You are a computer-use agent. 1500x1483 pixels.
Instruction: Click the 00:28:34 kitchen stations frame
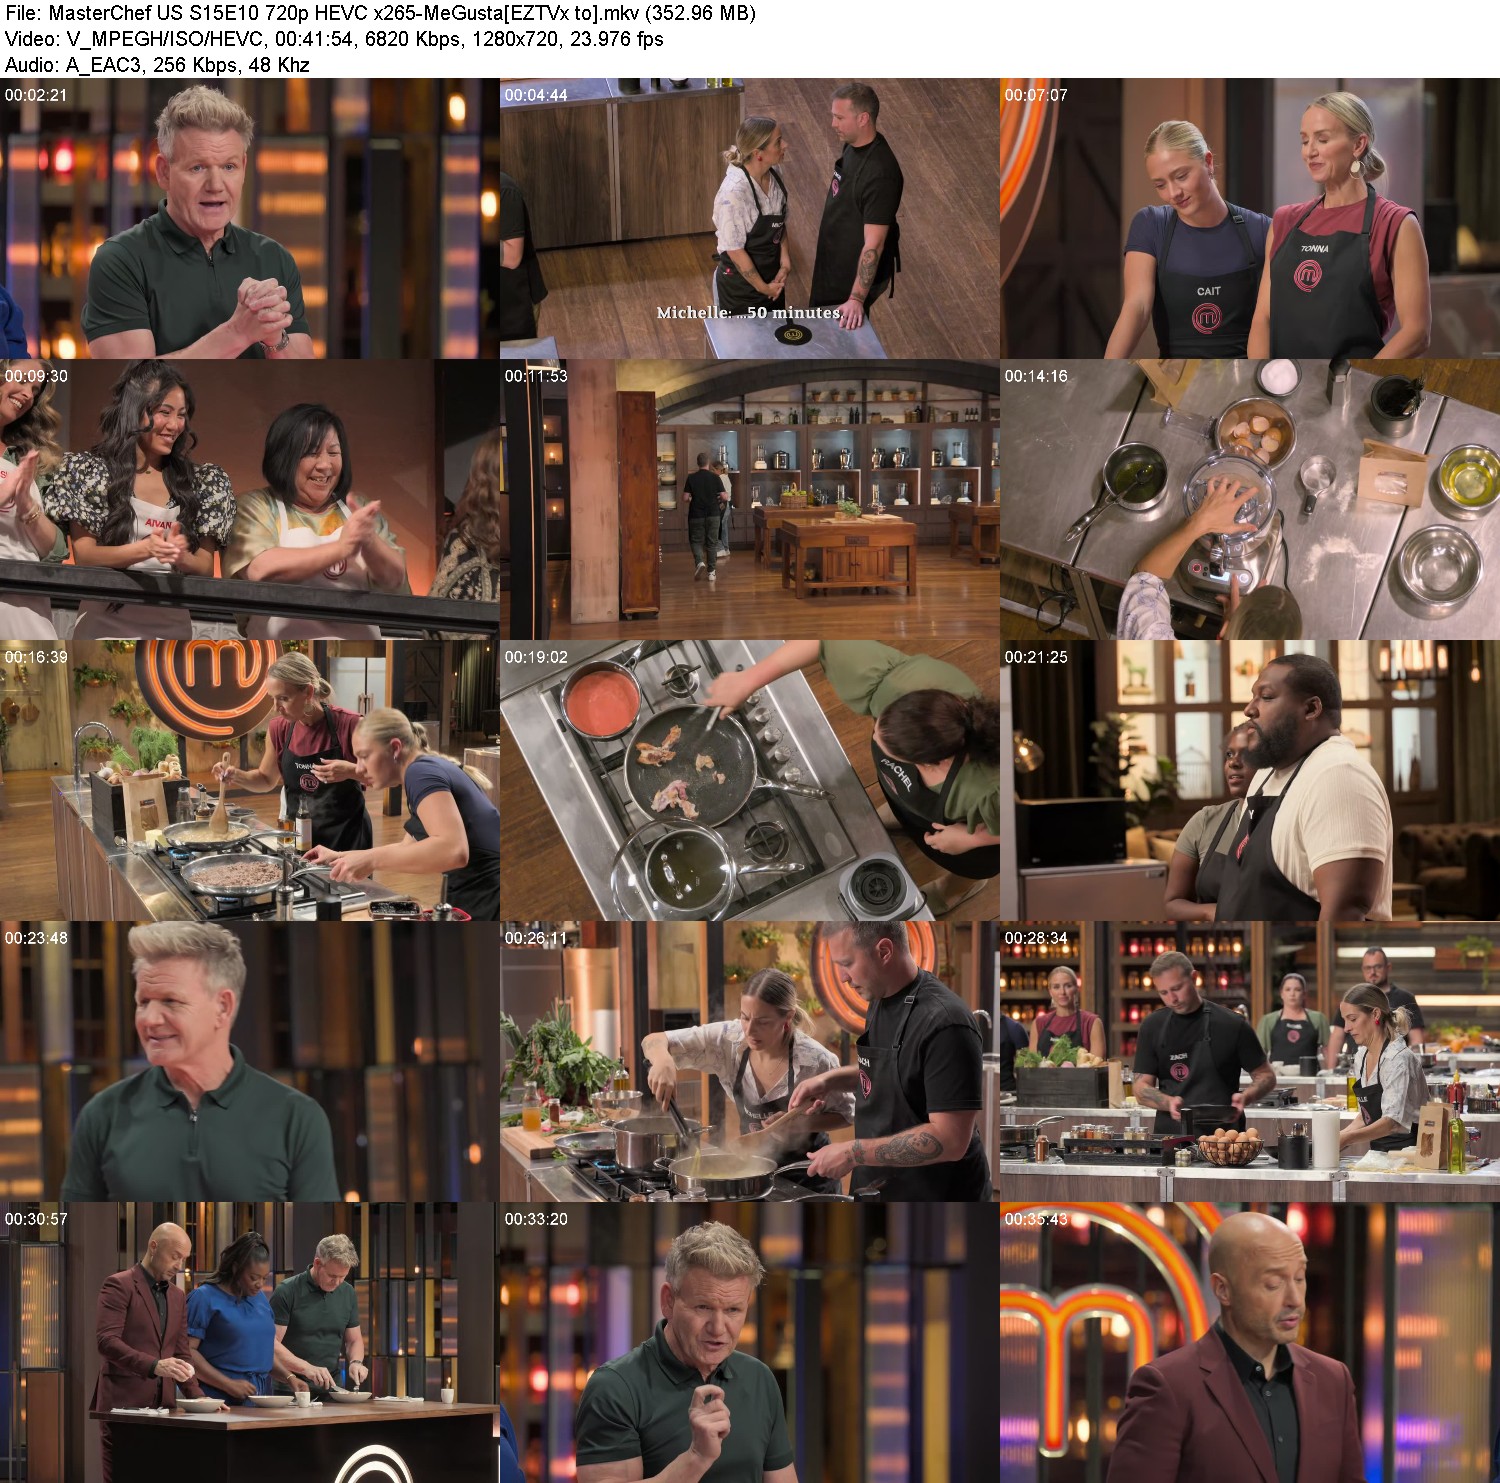click(1250, 1062)
